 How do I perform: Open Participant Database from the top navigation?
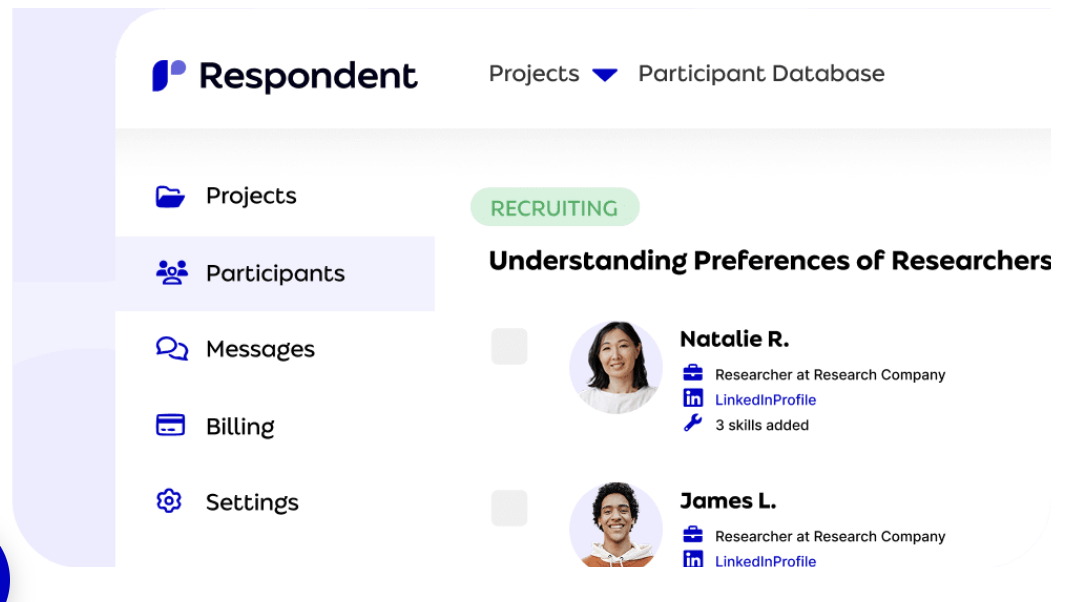761,73
